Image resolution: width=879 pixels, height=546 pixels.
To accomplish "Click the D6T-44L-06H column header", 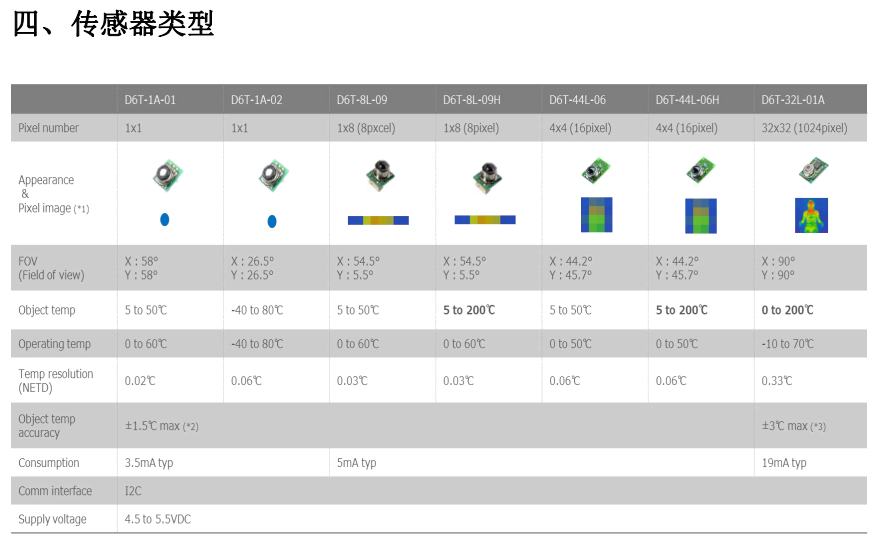I will (687, 100).
